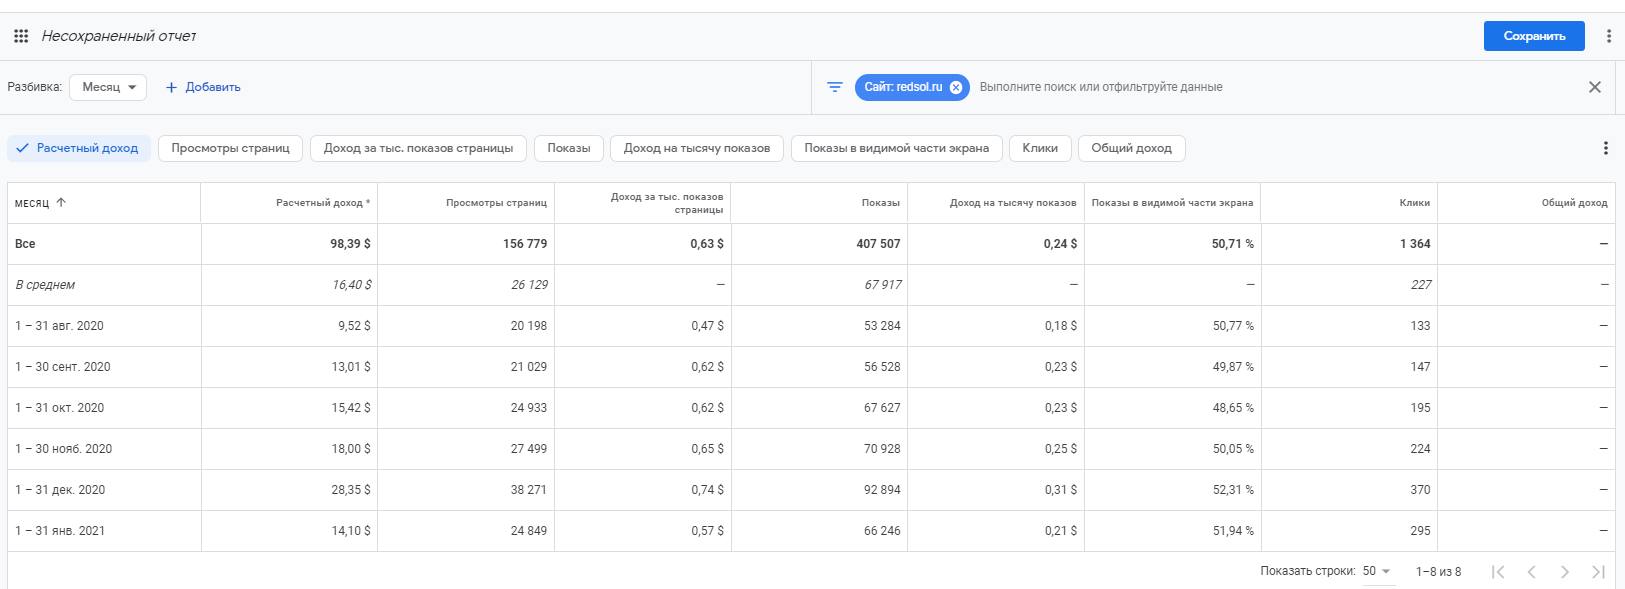Open metrics row overflow menu
This screenshot has height=589, width=1625.
coord(1605,148)
